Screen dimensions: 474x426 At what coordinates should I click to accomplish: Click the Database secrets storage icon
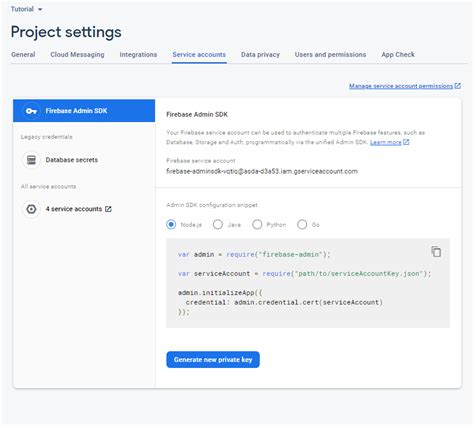[31, 160]
